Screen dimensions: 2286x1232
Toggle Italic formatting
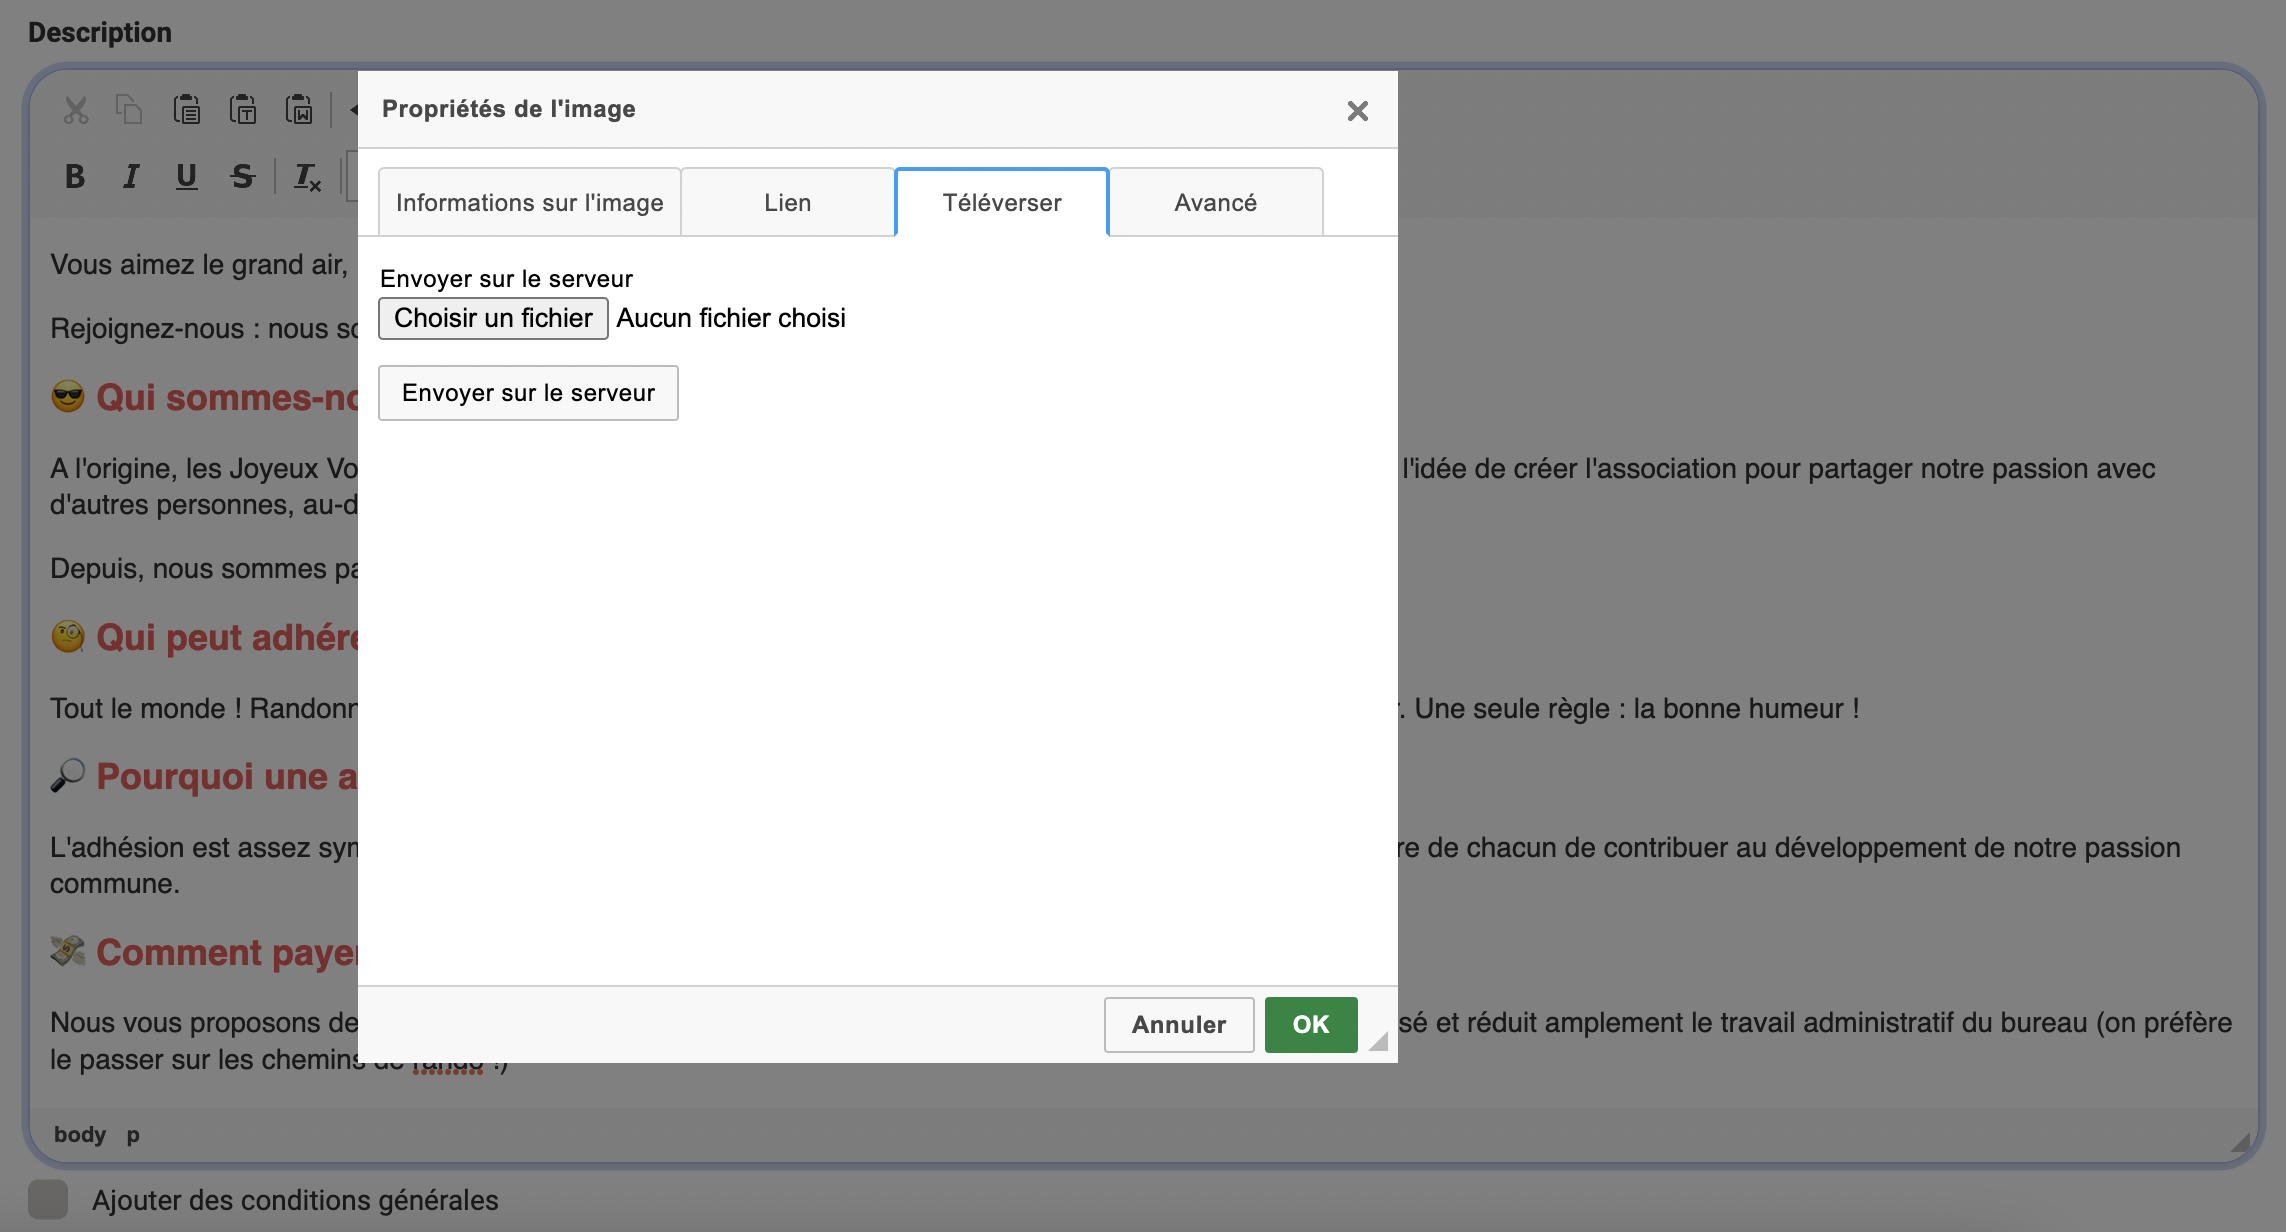pyautogui.click(x=130, y=177)
